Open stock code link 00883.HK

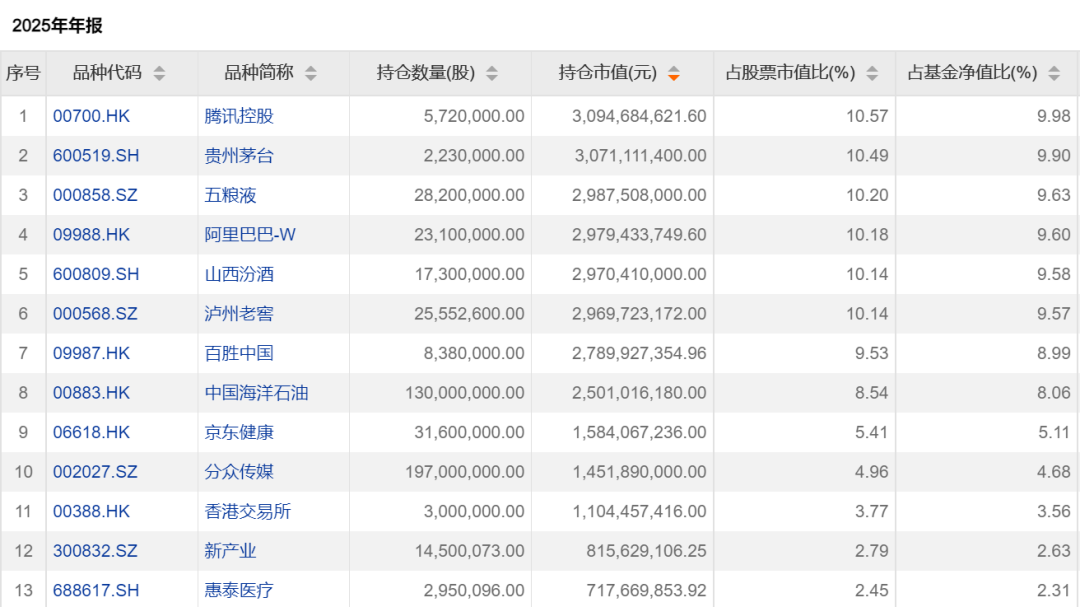(92, 393)
